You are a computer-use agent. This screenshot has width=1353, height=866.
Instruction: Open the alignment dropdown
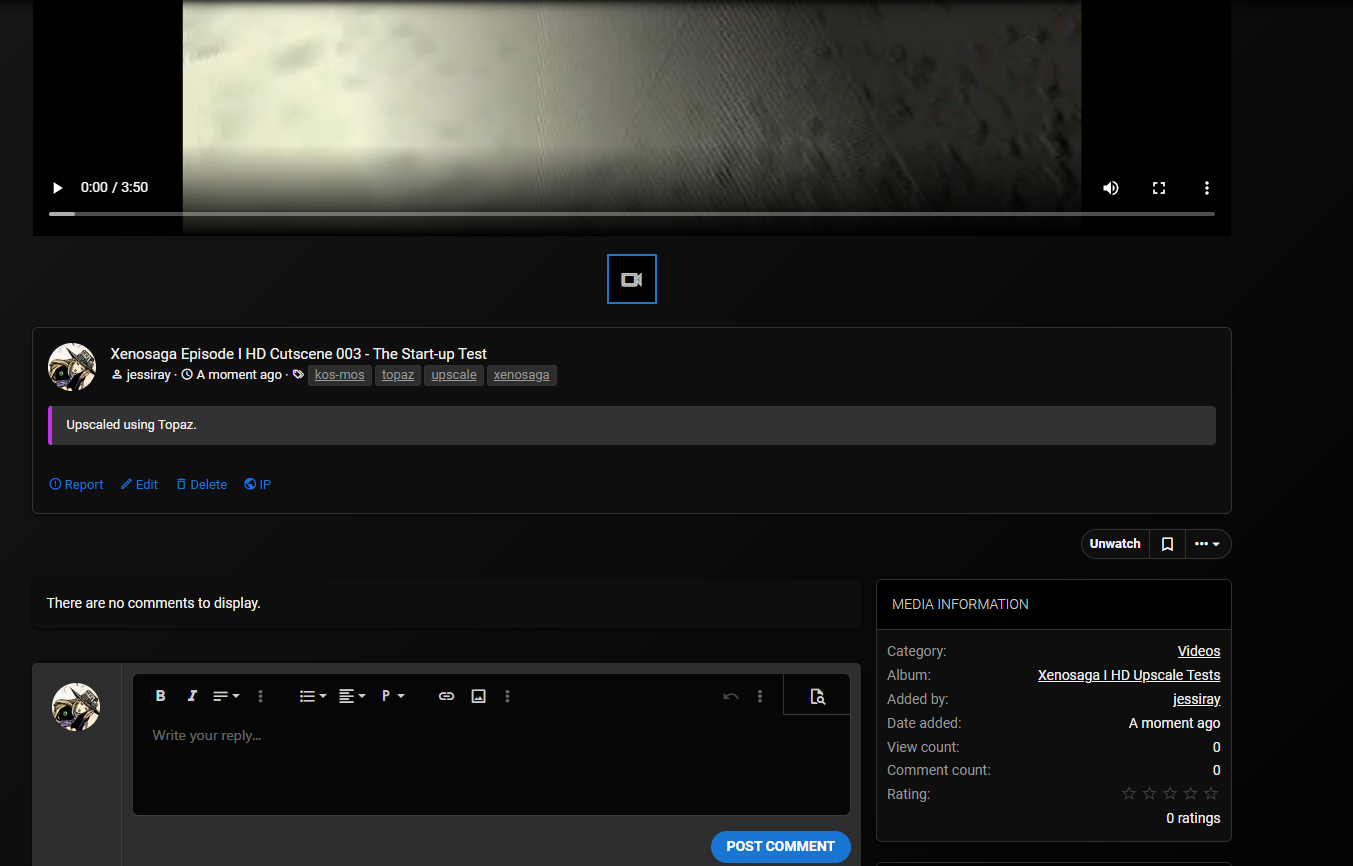point(351,696)
